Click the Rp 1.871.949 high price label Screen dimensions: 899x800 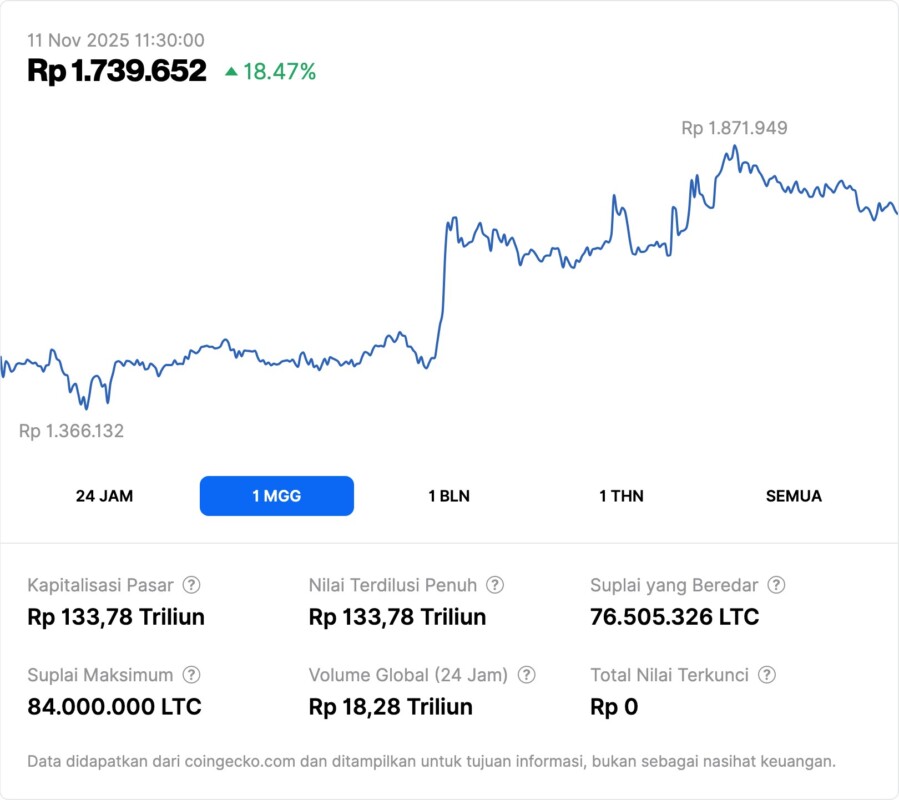point(734,128)
